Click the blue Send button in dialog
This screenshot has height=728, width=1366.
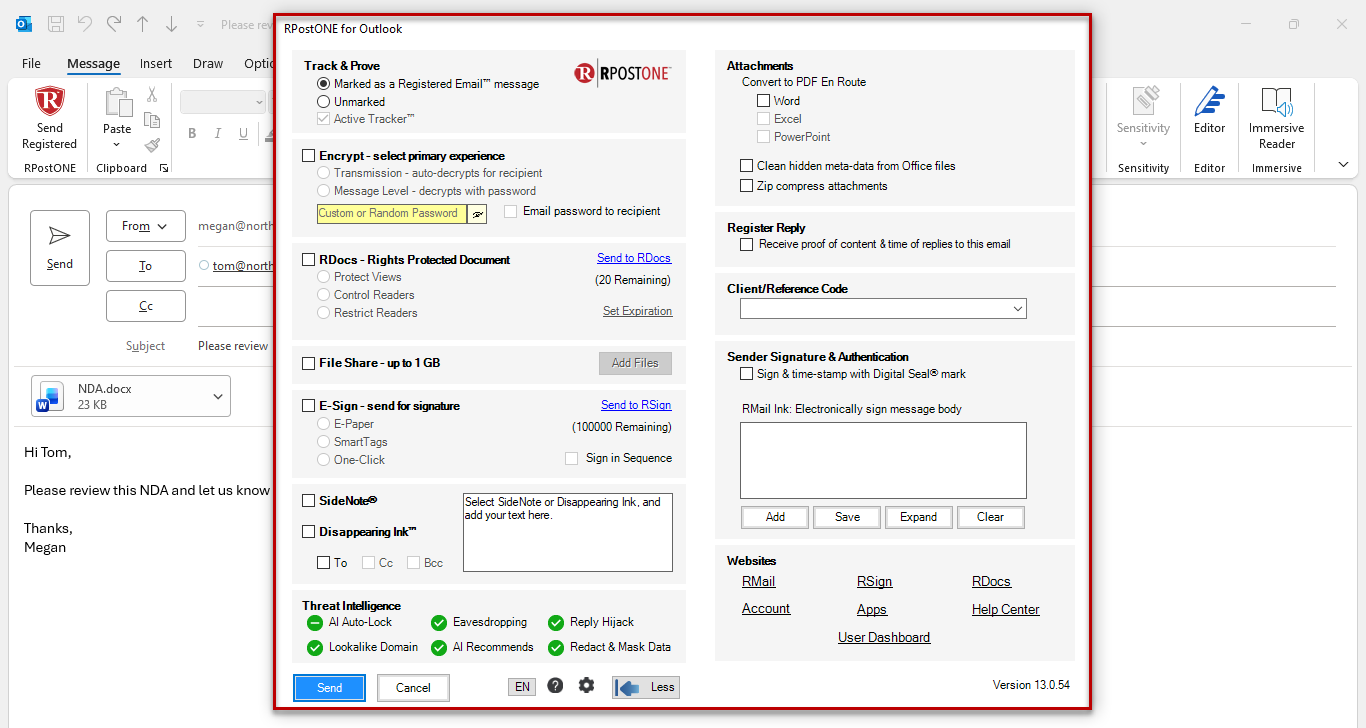(329, 688)
